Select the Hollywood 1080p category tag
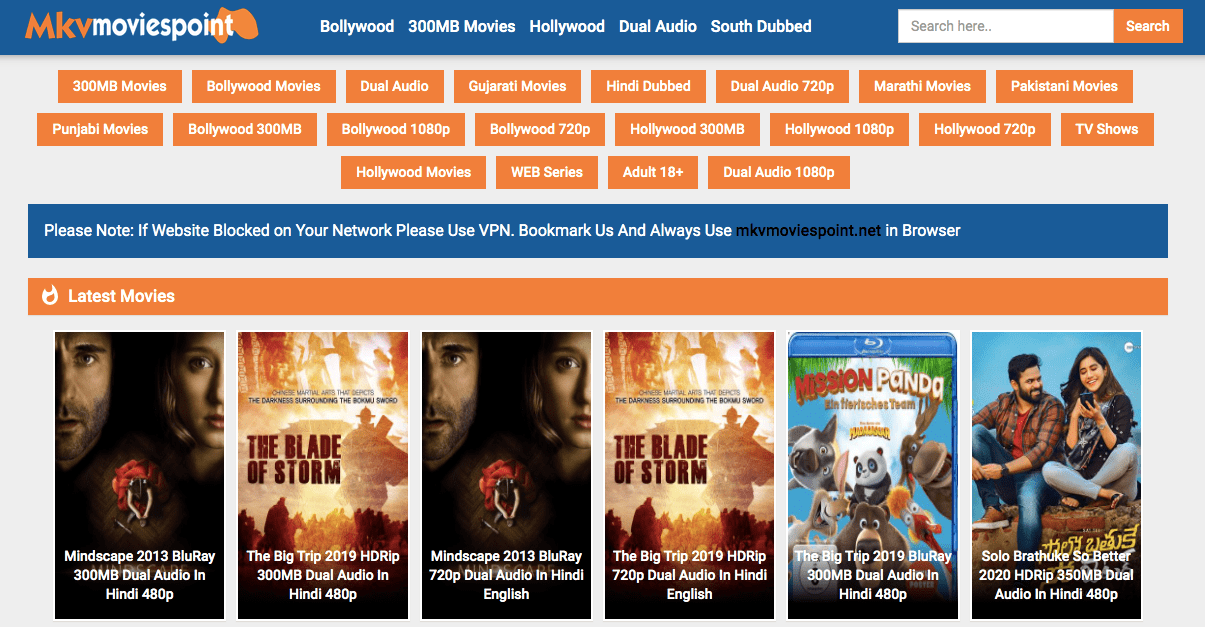The image size is (1205, 627). [x=840, y=129]
